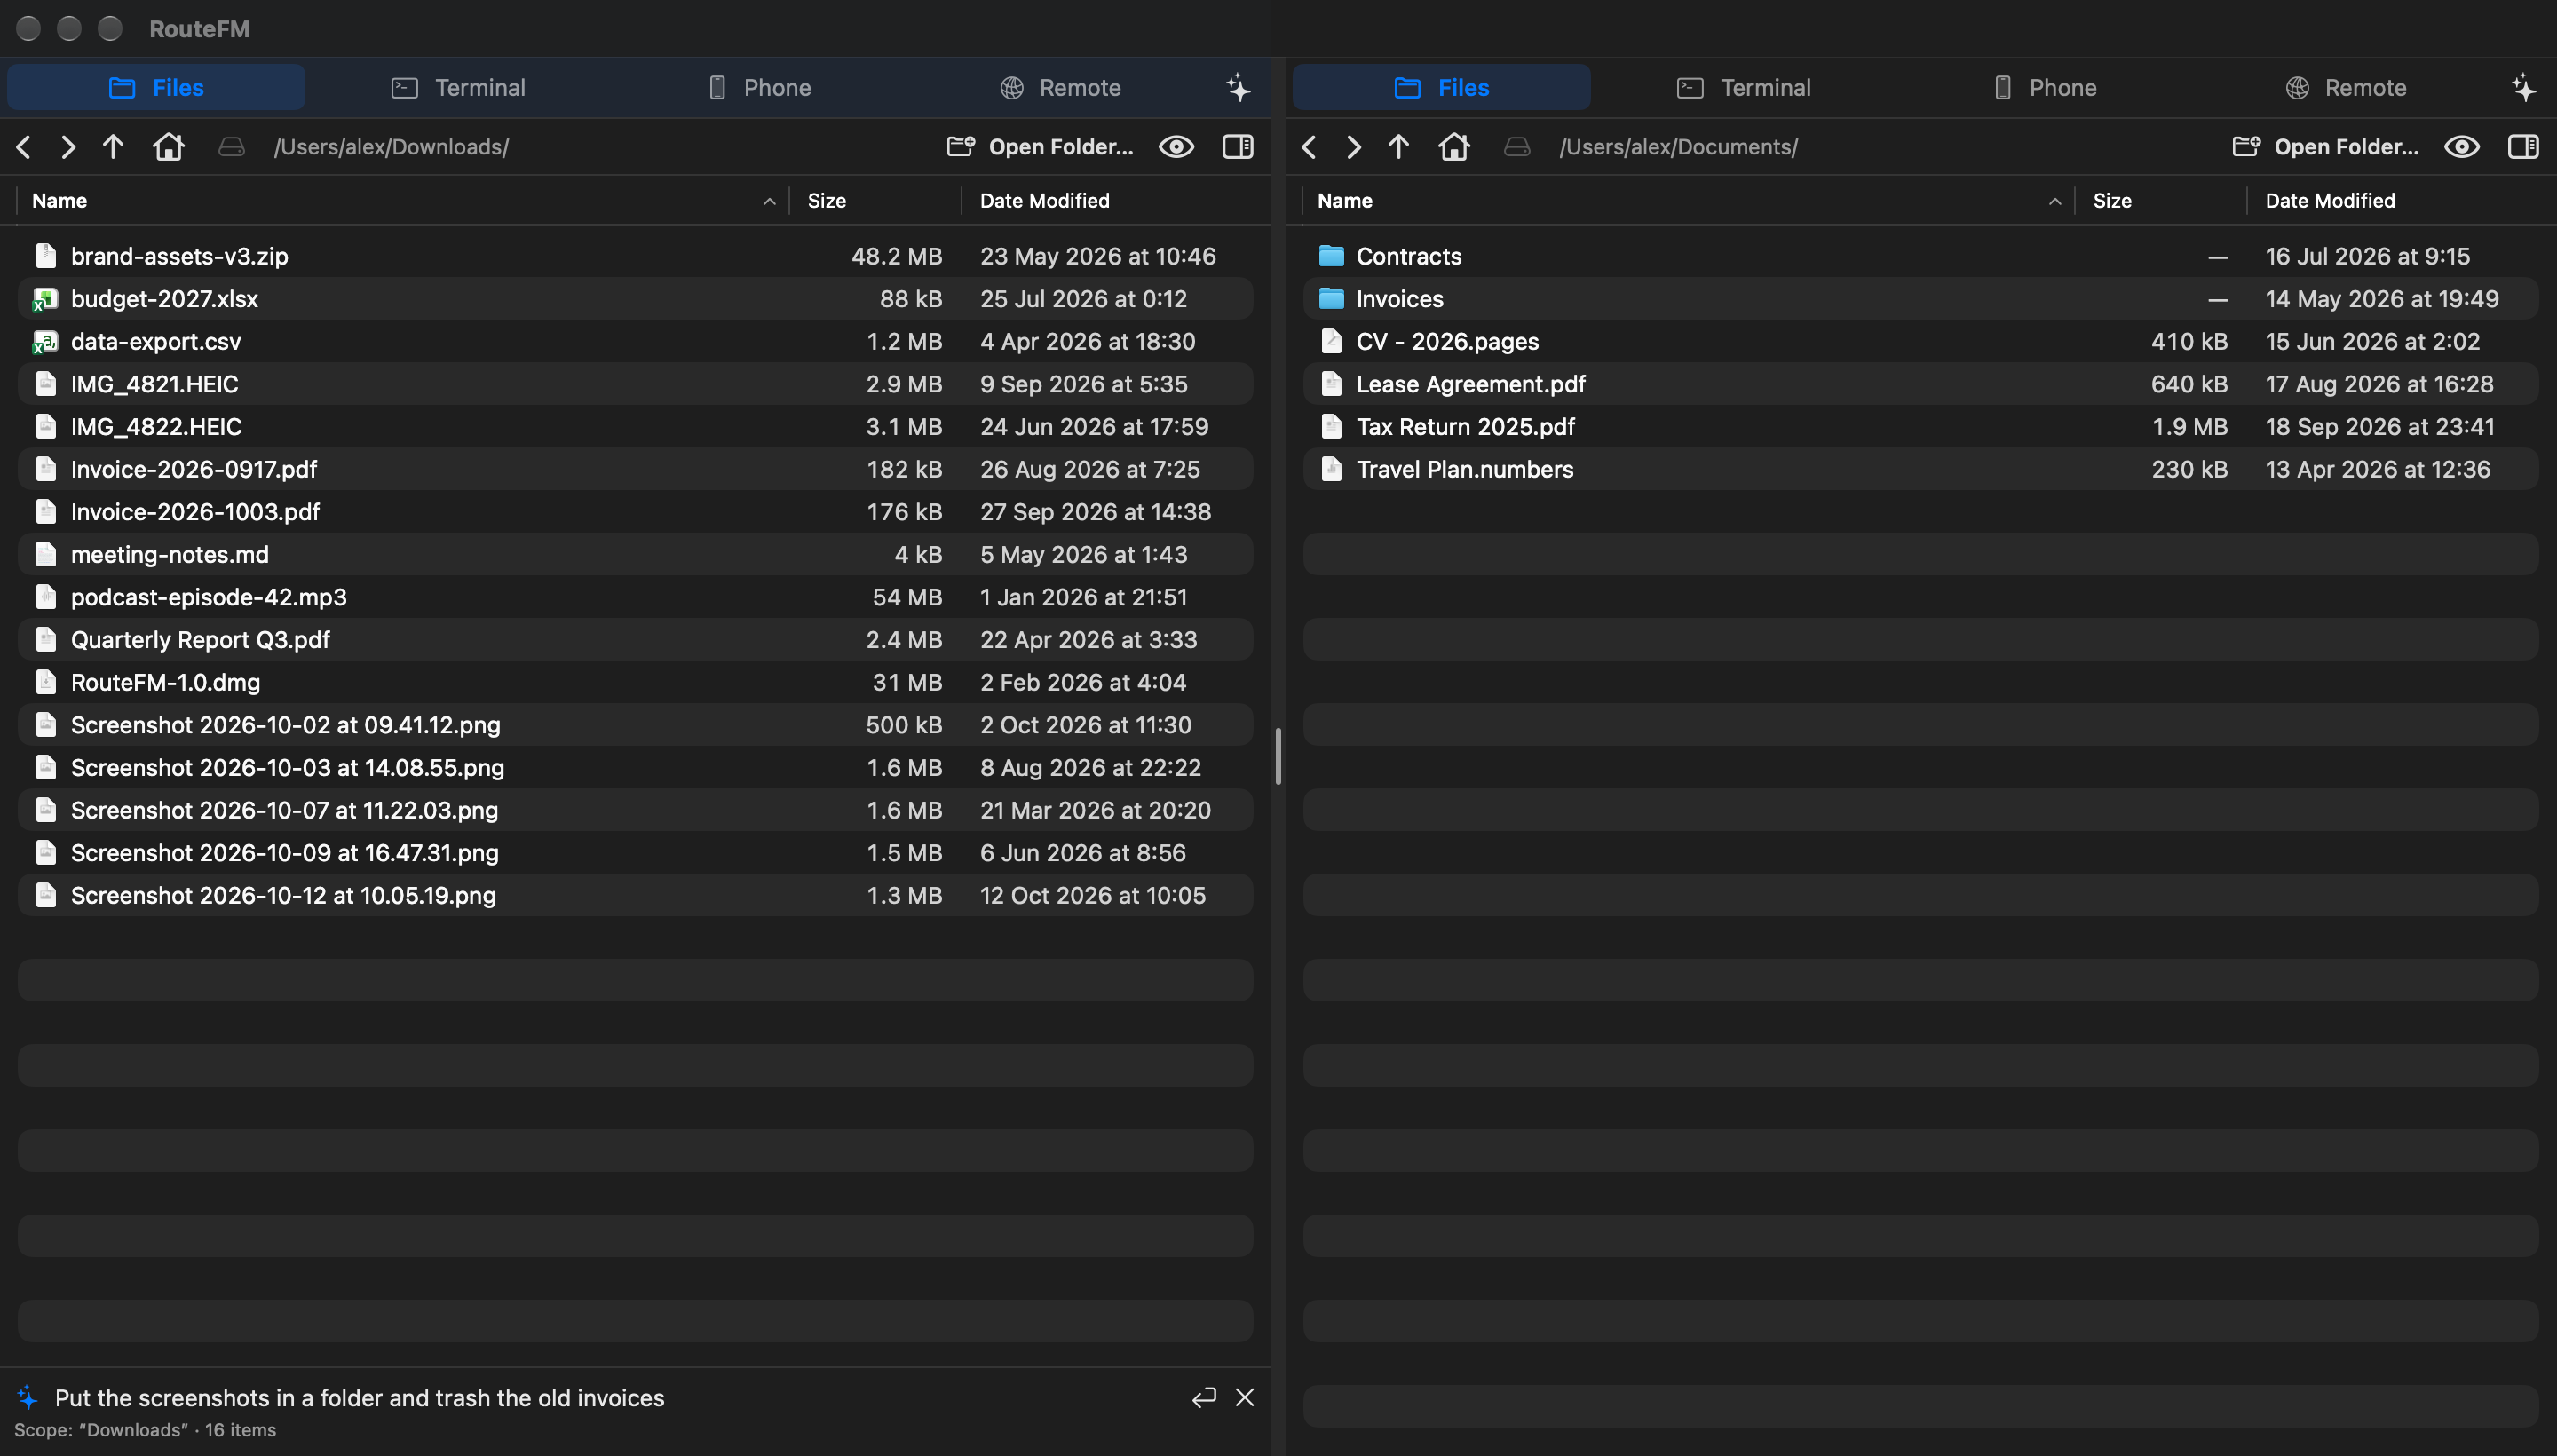Toggle sidebar panel in the Downloads pane
Screen dimensions: 2557x1456
pyautogui.click(x=1238, y=147)
